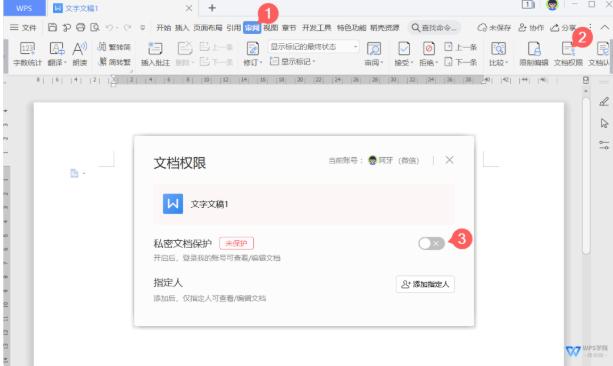Click the WPS home tab
The image size is (613, 366).
[x=24, y=8]
